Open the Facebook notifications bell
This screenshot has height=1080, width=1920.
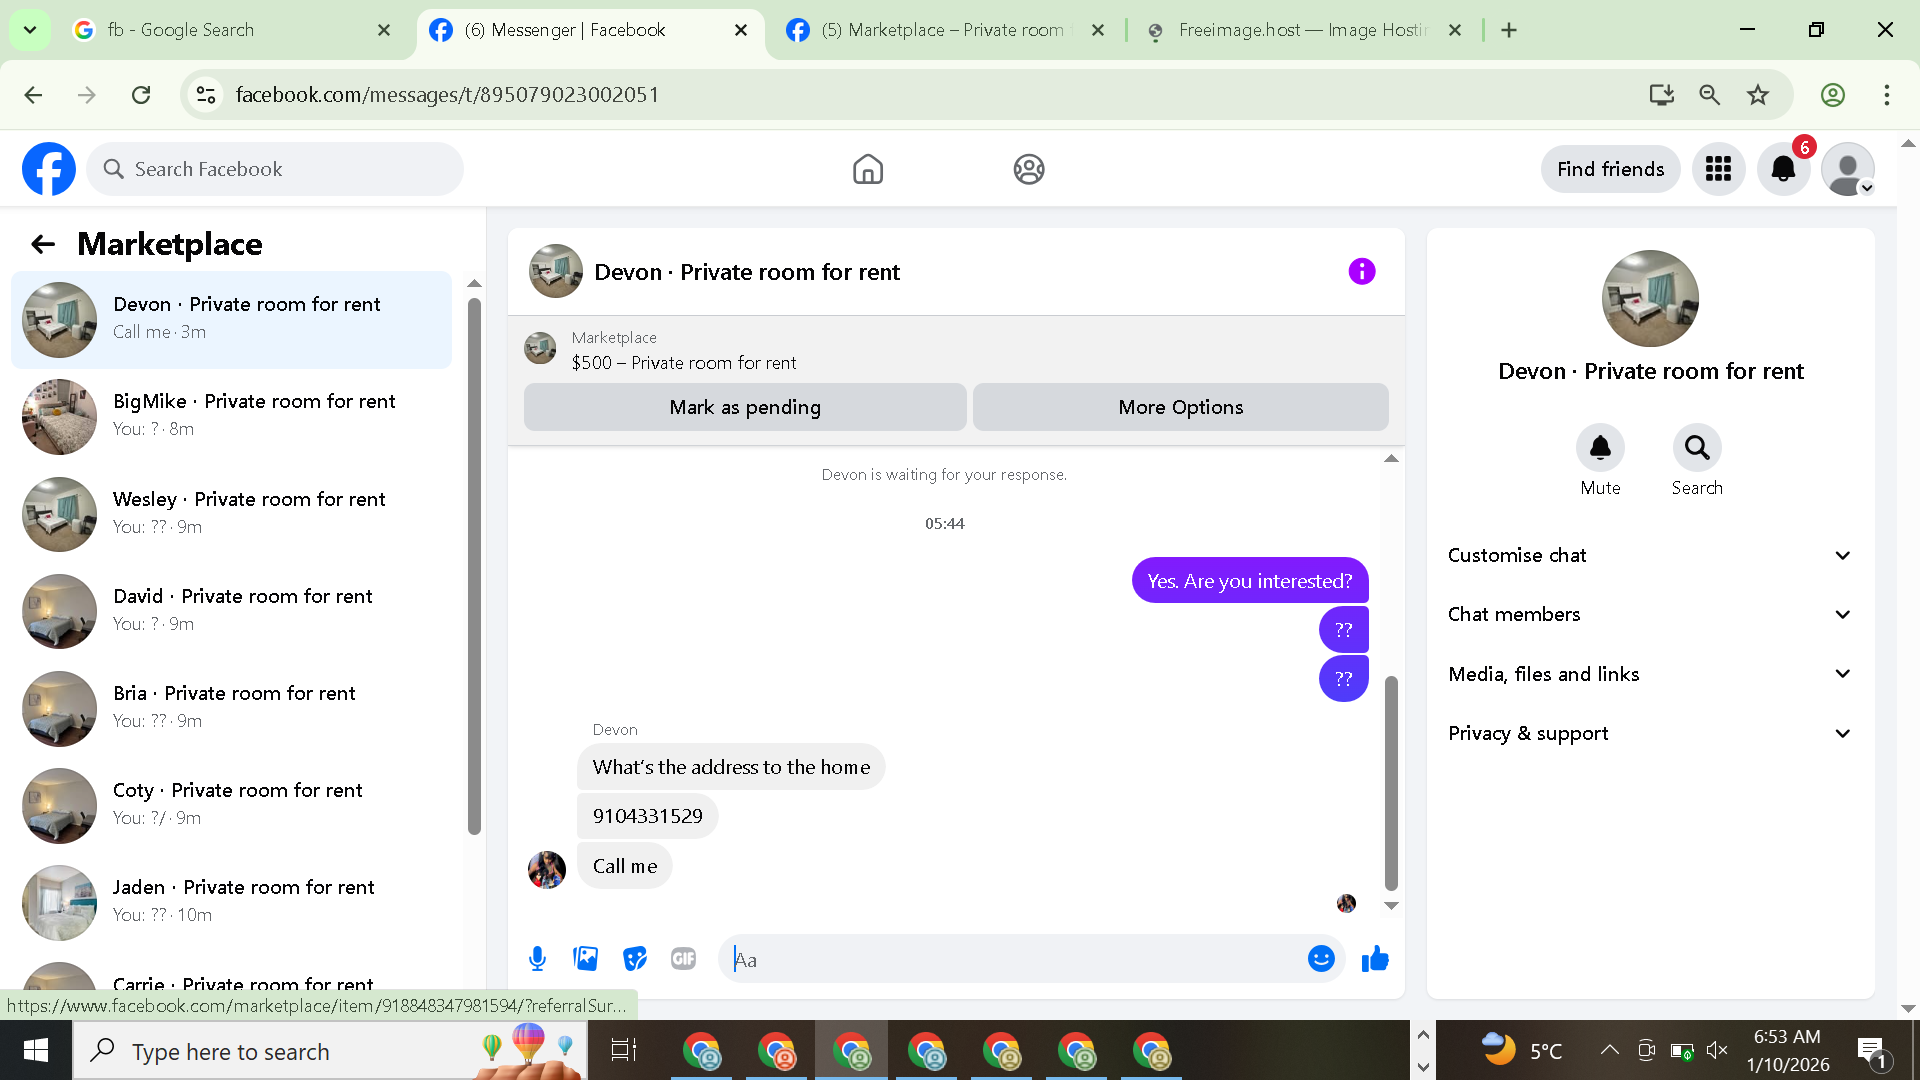[x=1783, y=169]
